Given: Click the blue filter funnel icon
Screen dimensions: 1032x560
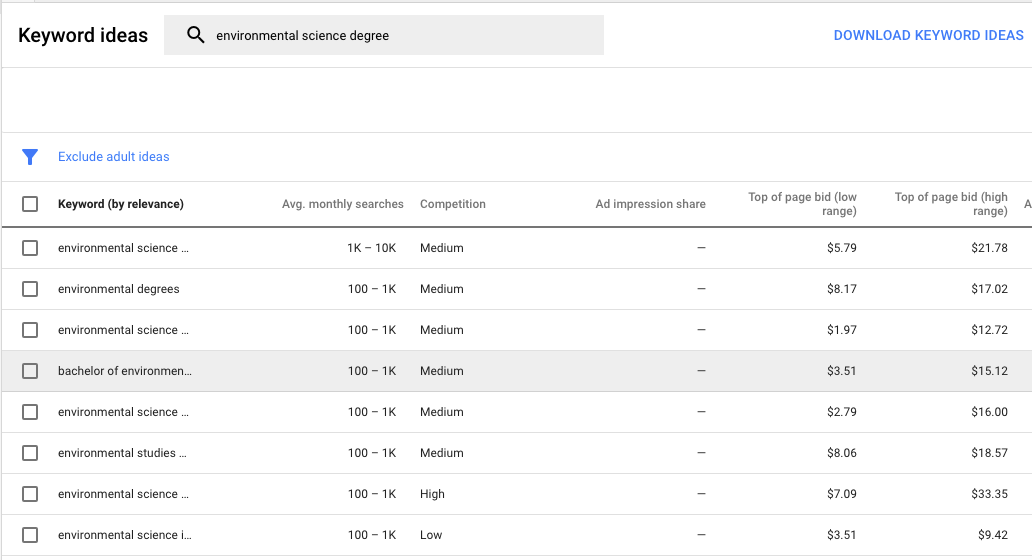Looking at the screenshot, I should [x=30, y=157].
